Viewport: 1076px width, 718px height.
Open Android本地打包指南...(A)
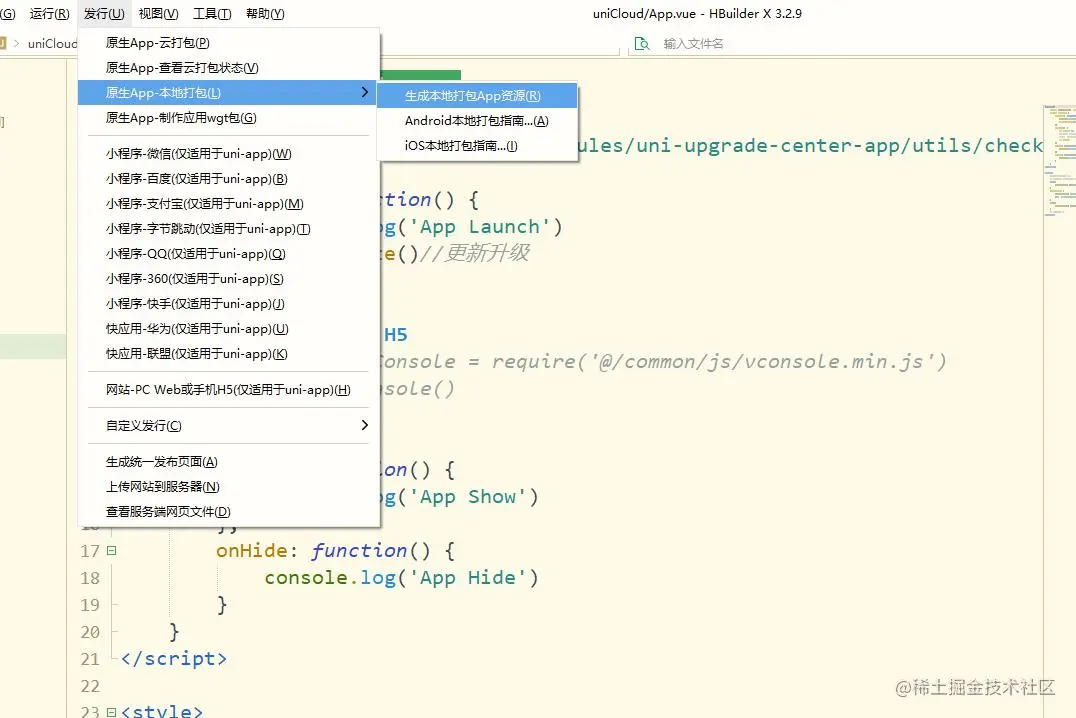[x=477, y=121]
